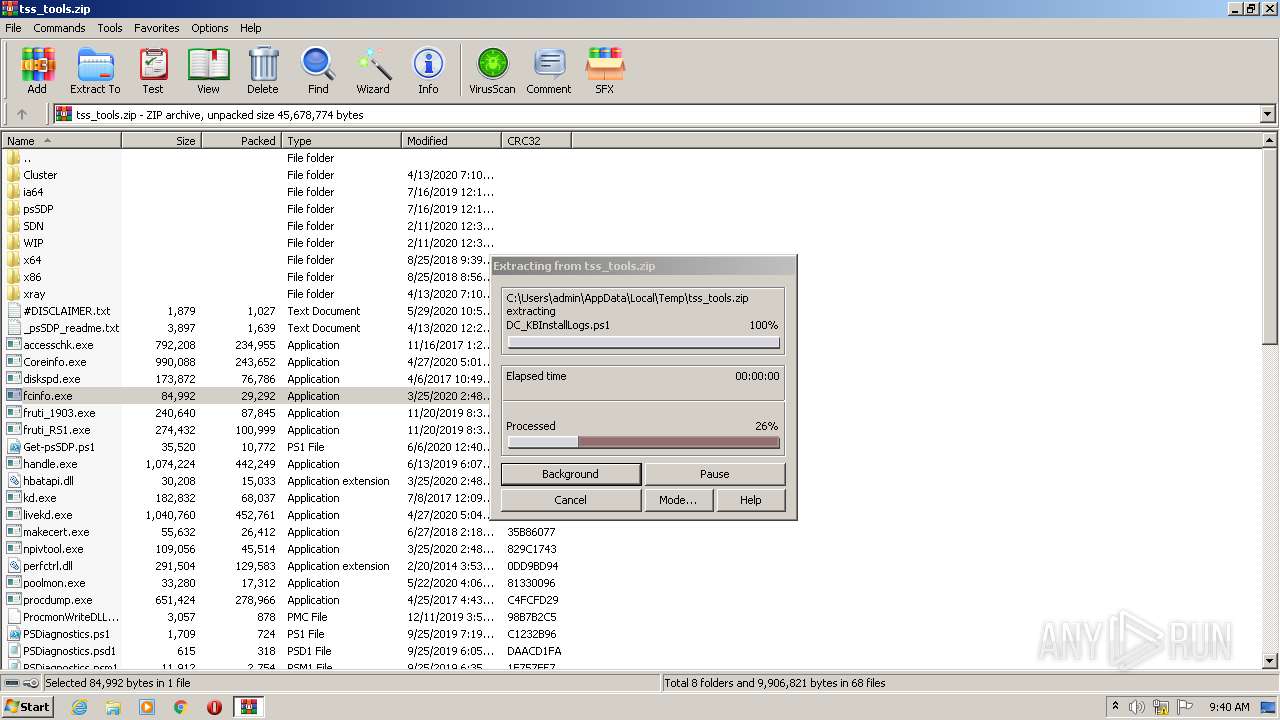The image size is (1280, 720).
Task: Cancel the extraction
Action: (570, 500)
